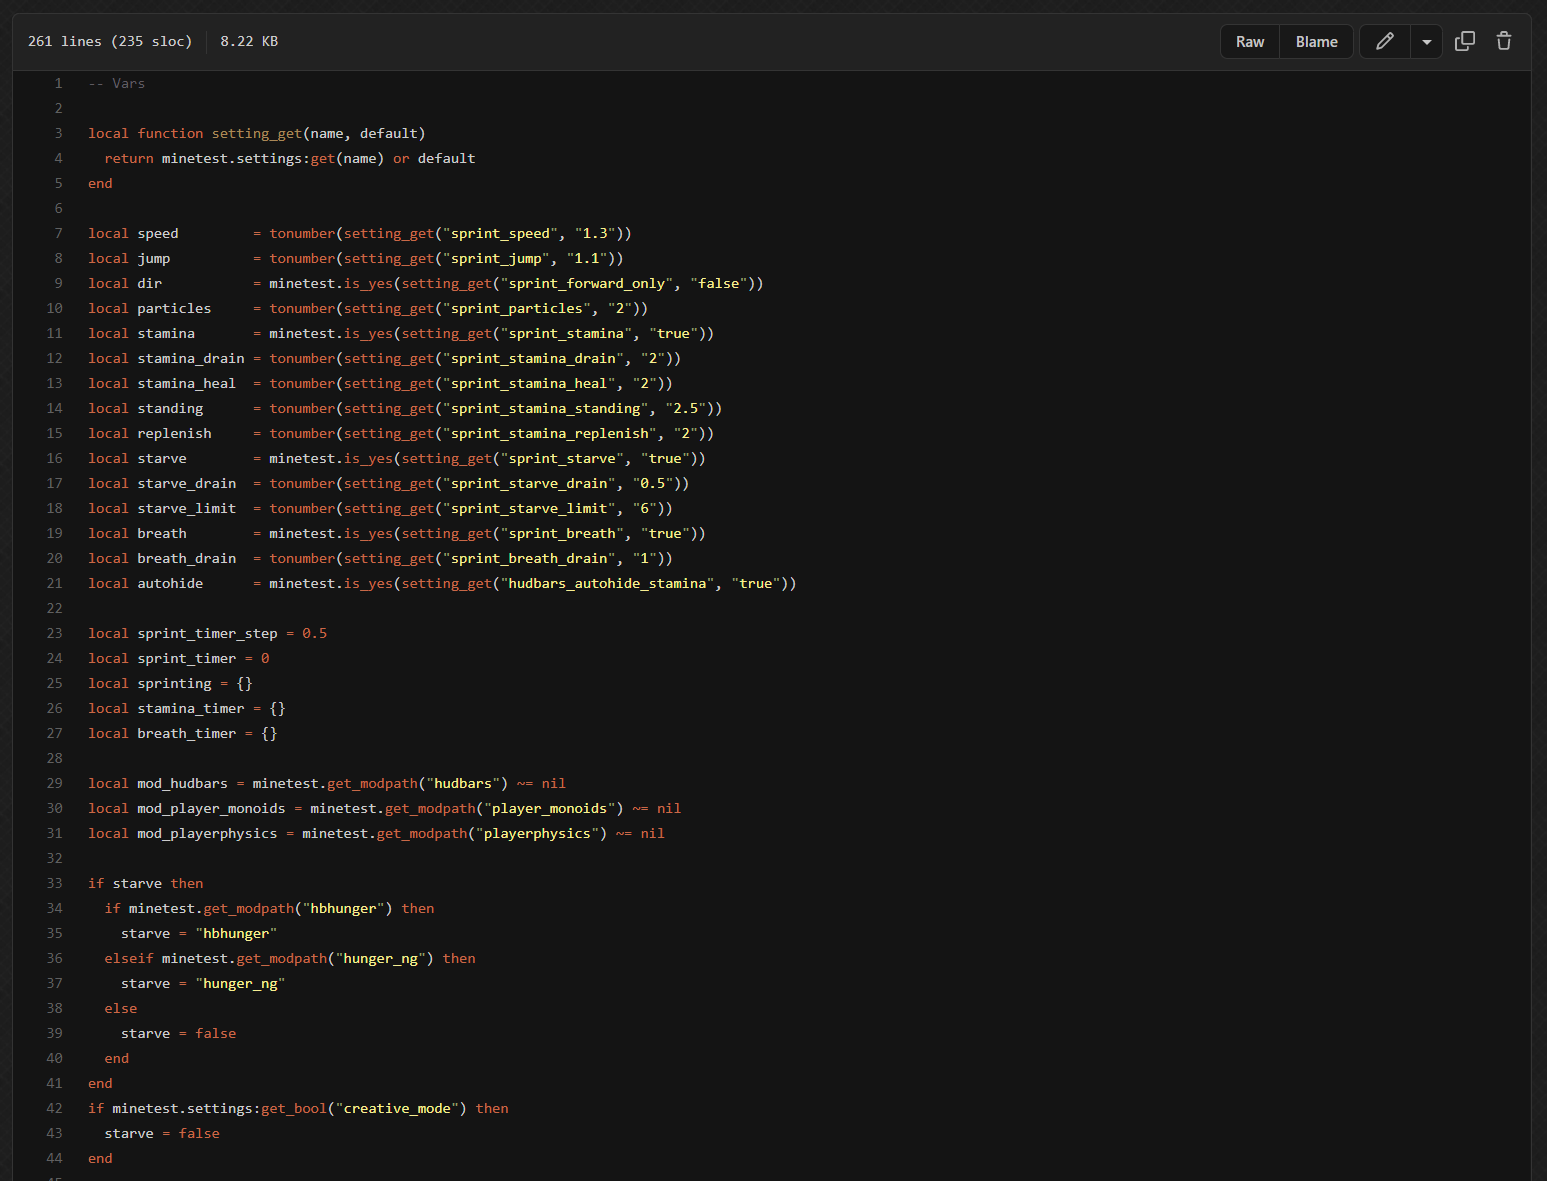
Task: Jump to line number 33
Action: click(x=55, y=884)
